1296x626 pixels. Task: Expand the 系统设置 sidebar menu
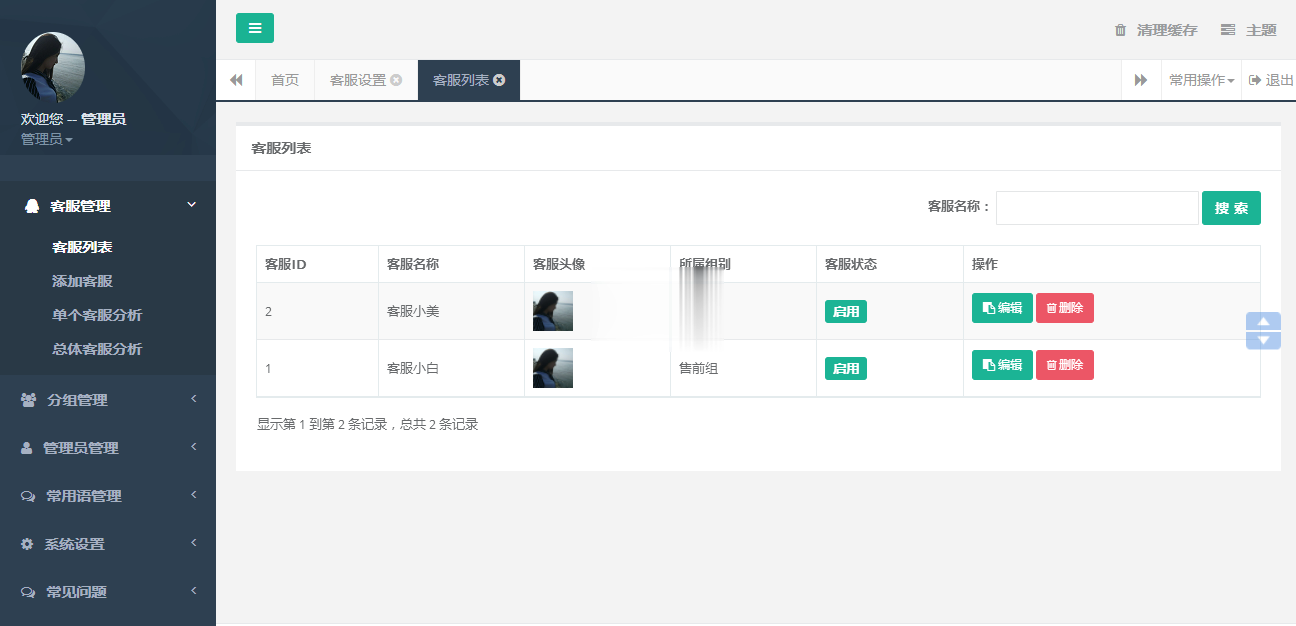[107, 544]
